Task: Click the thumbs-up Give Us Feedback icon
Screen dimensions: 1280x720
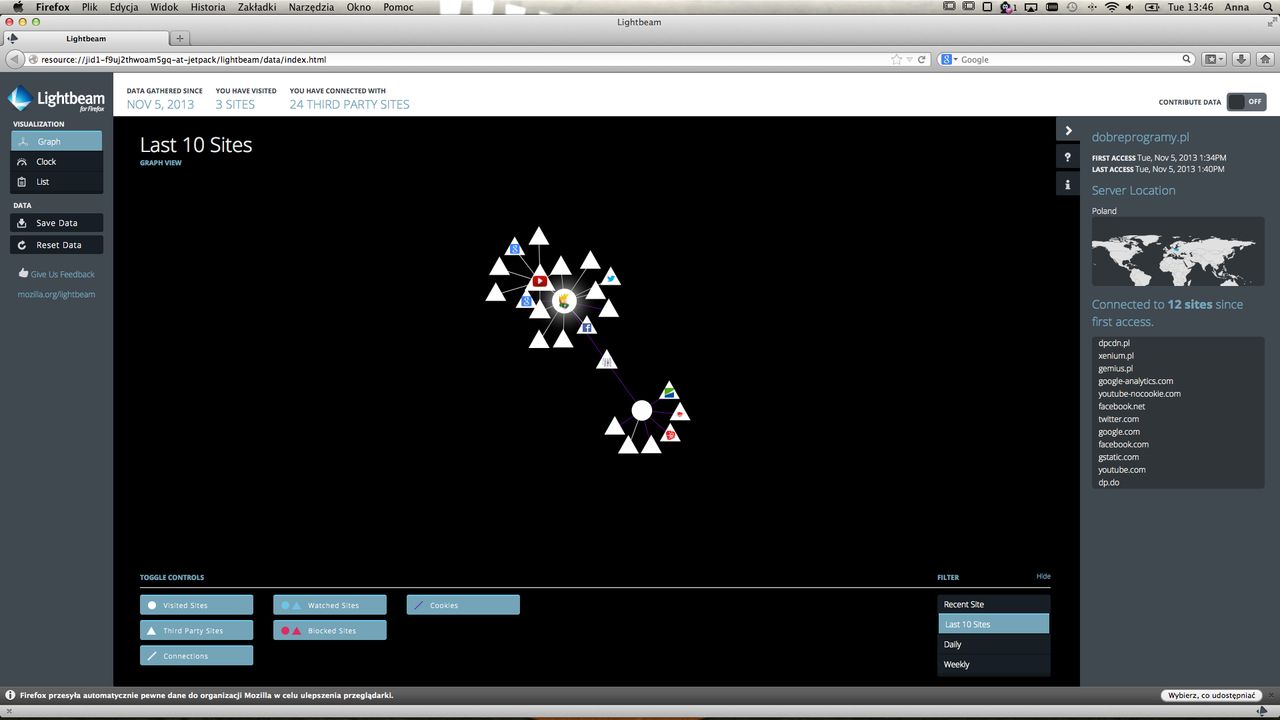Action: pyautogui.click(x=23, y=274)
